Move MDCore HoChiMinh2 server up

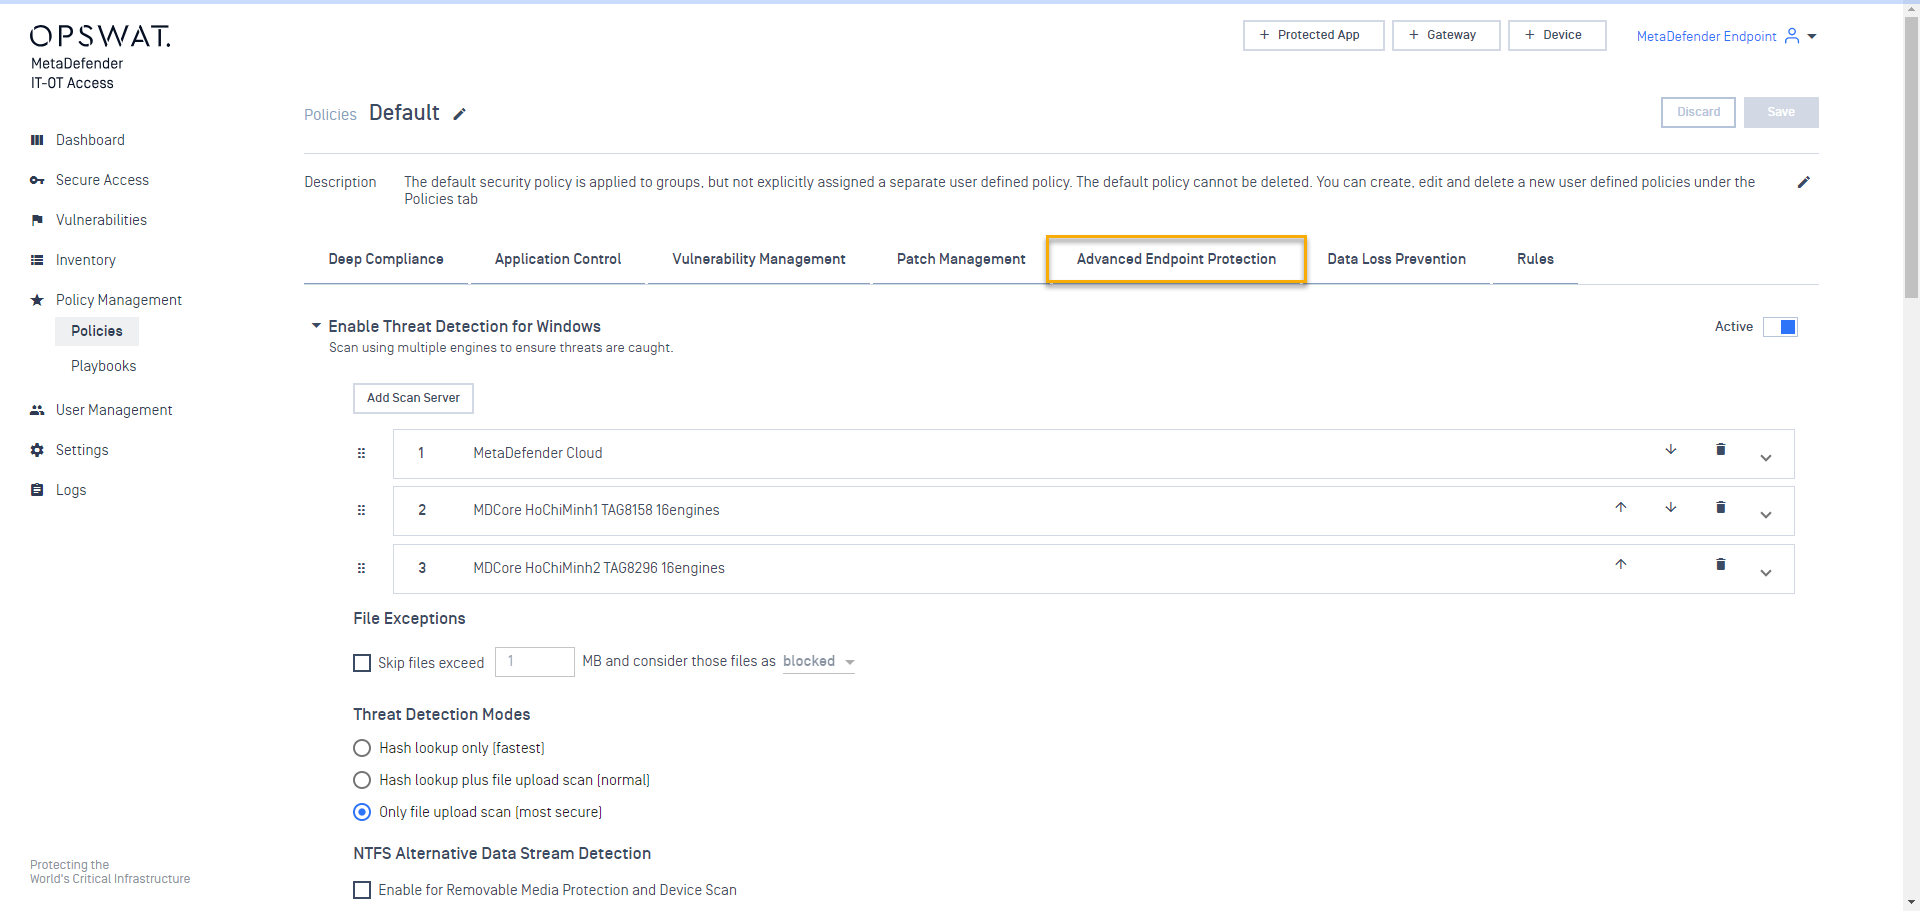tap(1621, 564)
